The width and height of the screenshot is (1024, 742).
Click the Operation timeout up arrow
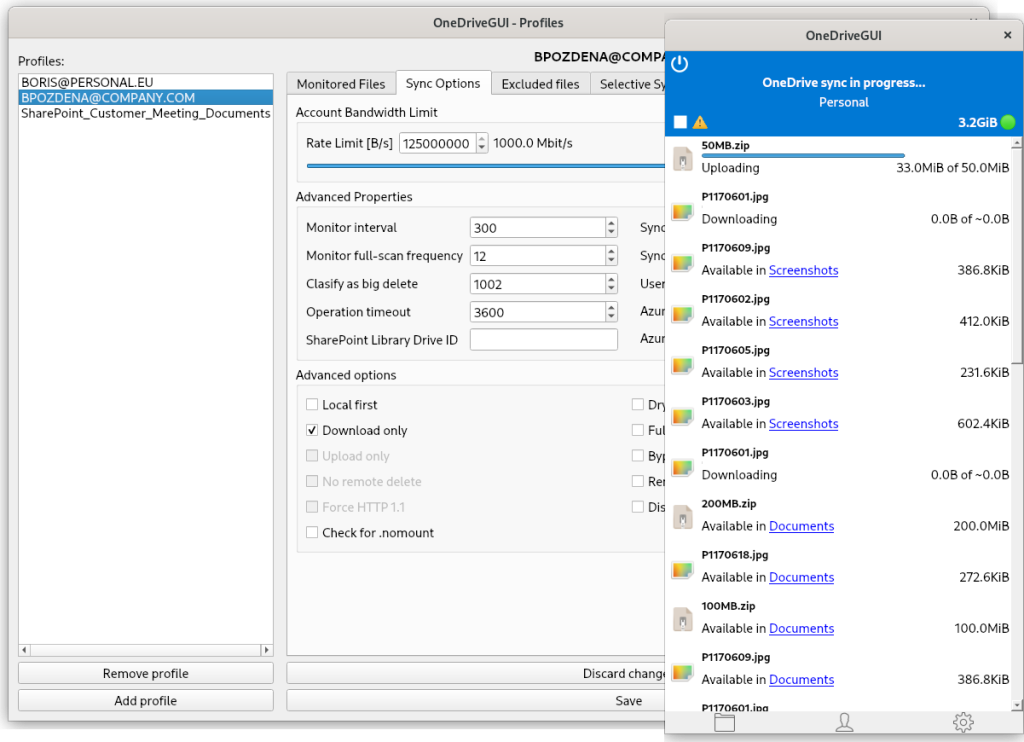point(611,307)
